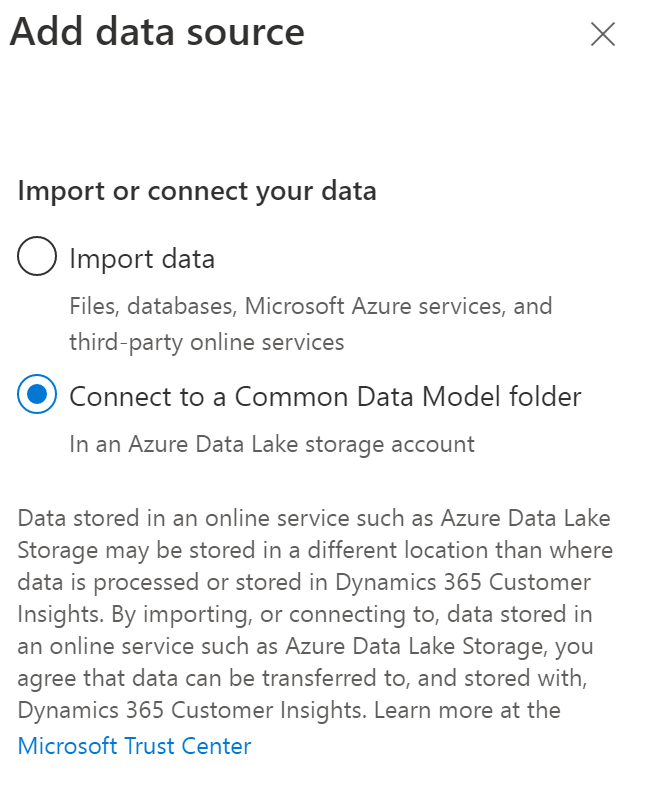Click "In an Azure Data Lake storage account" text
The height and width of the screenshot is (791, 649).
coord(272,443)
